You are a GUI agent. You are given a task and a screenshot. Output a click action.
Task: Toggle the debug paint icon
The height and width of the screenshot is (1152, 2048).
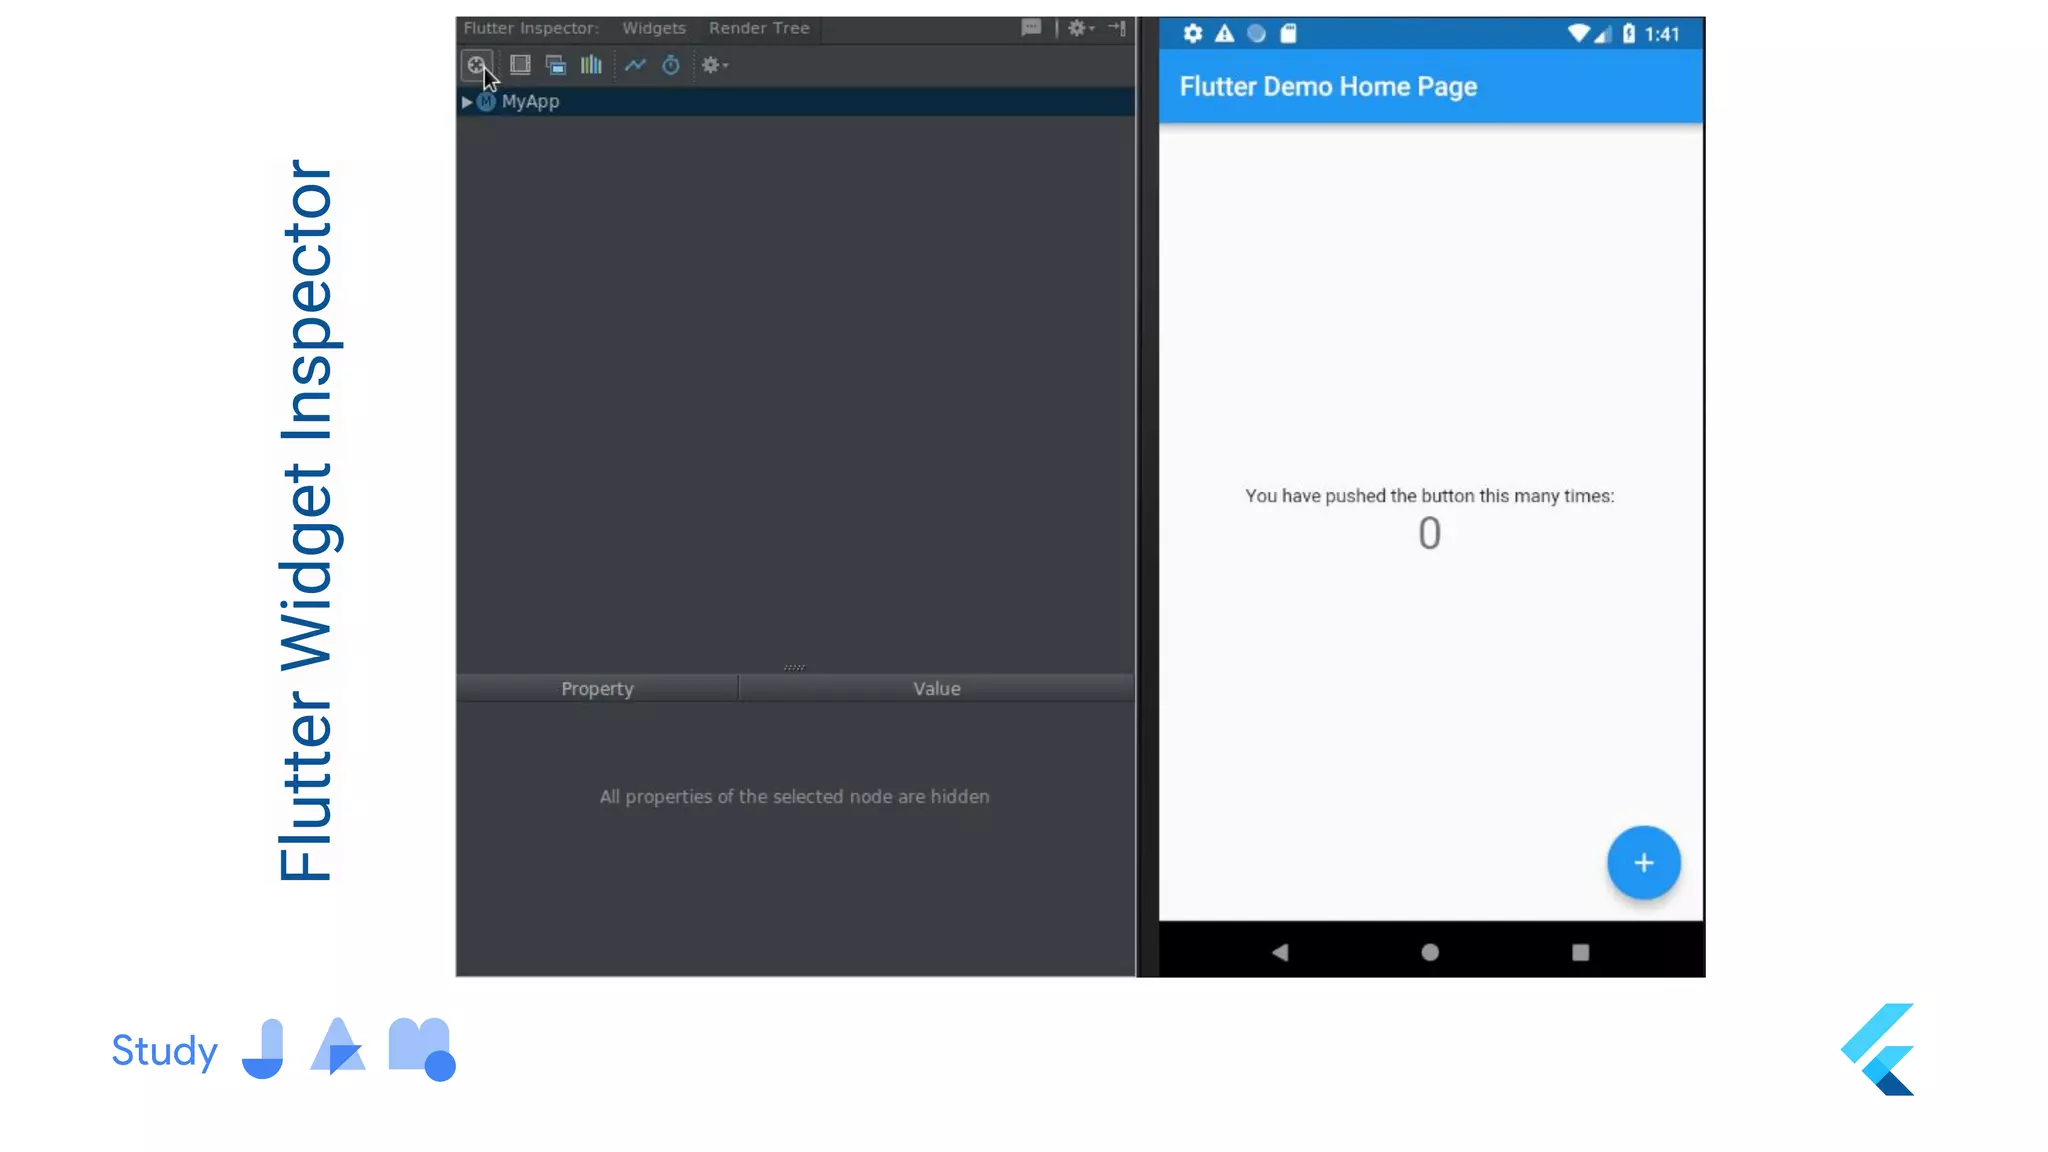520,65
